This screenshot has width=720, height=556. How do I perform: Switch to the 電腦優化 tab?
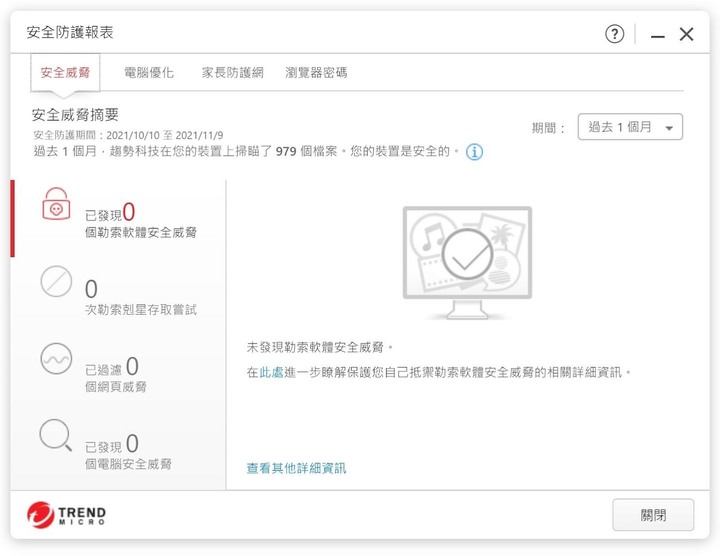tap(149, 73)
